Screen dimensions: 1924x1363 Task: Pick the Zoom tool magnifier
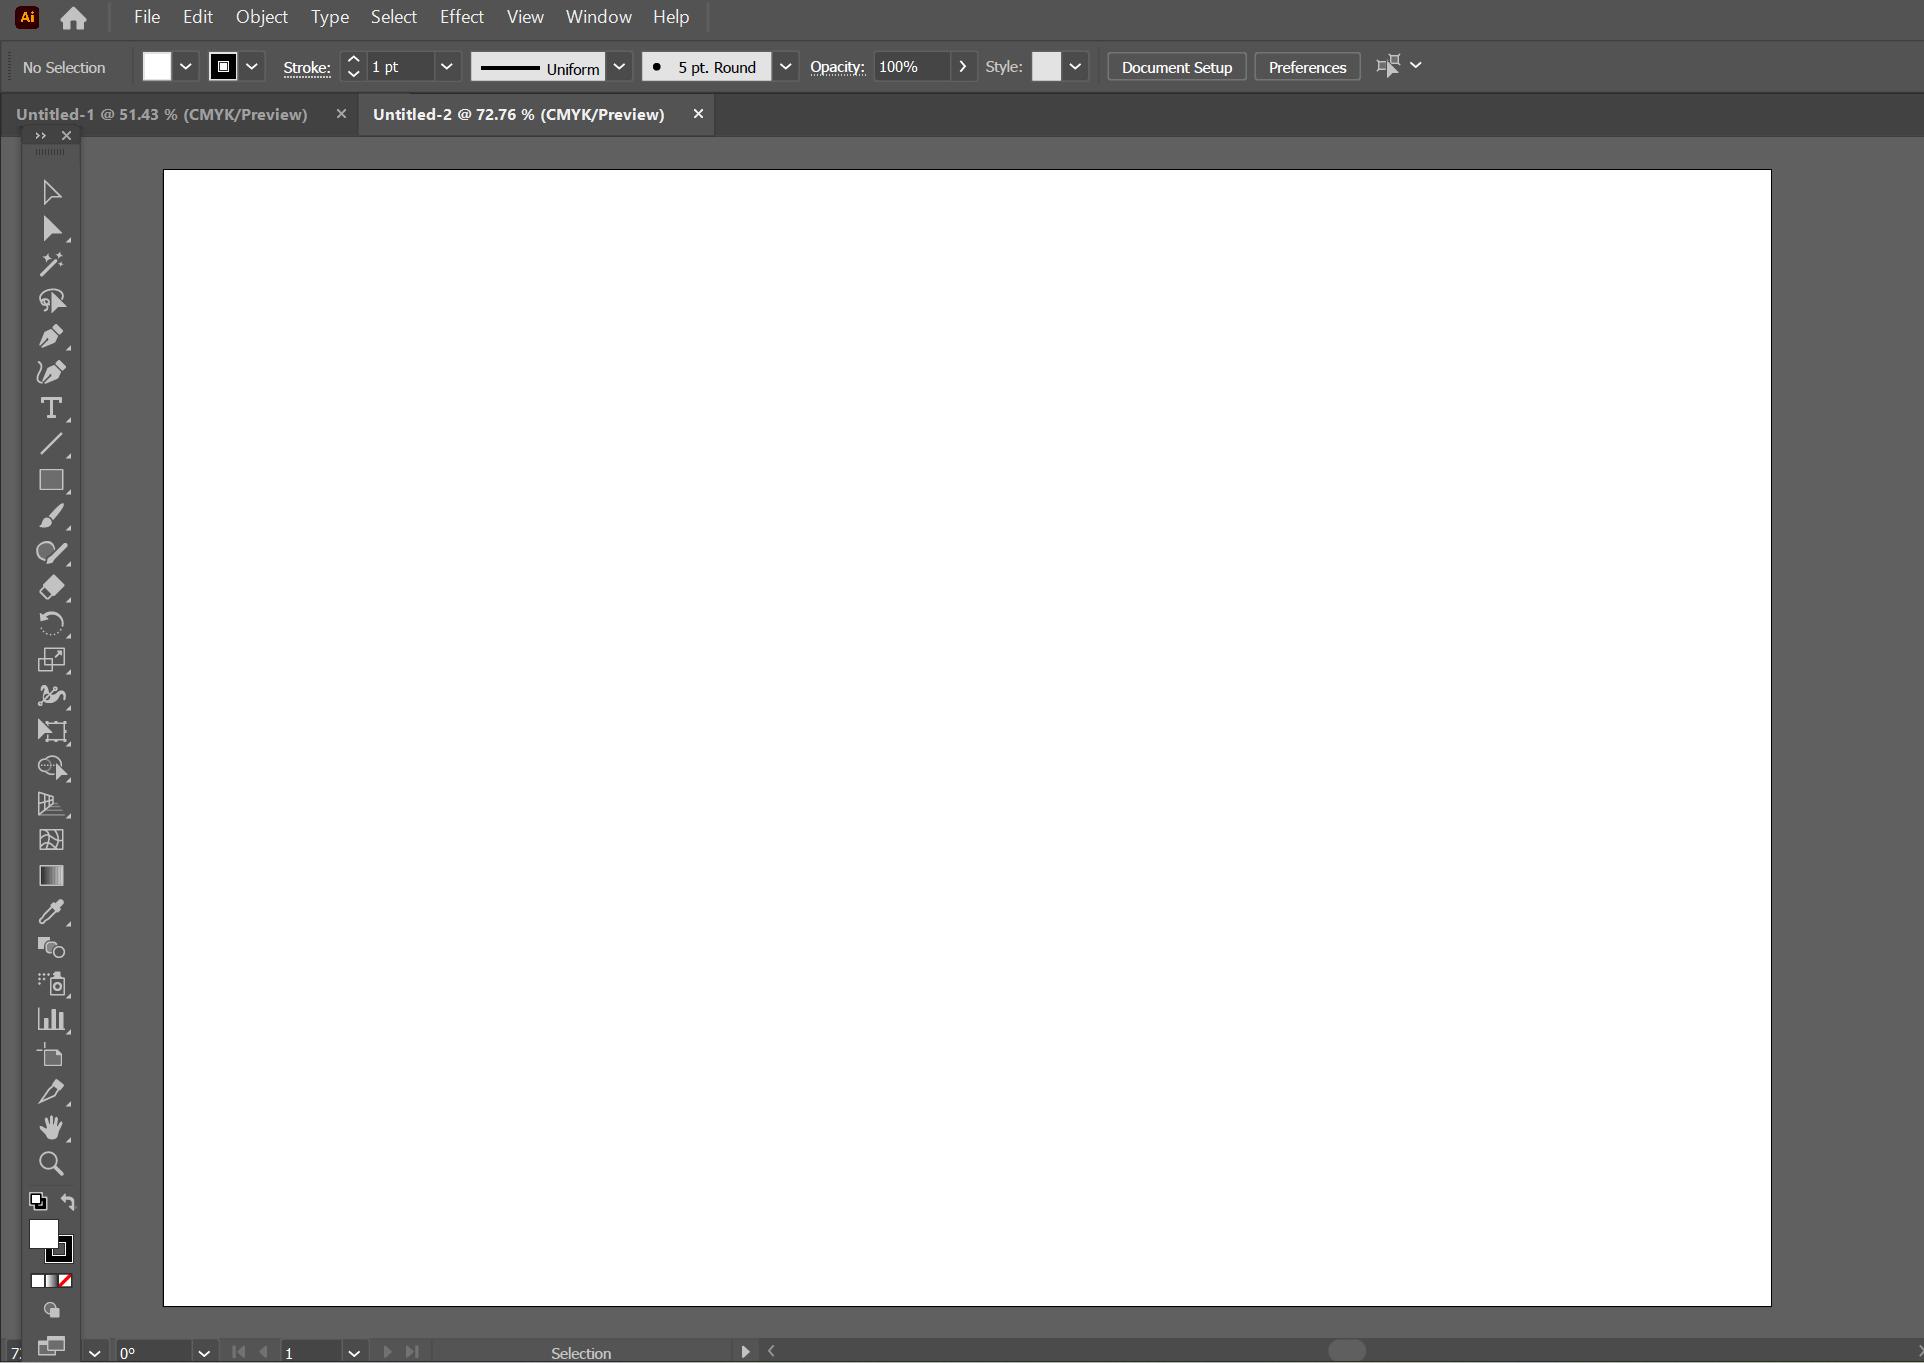(51, 1164)
